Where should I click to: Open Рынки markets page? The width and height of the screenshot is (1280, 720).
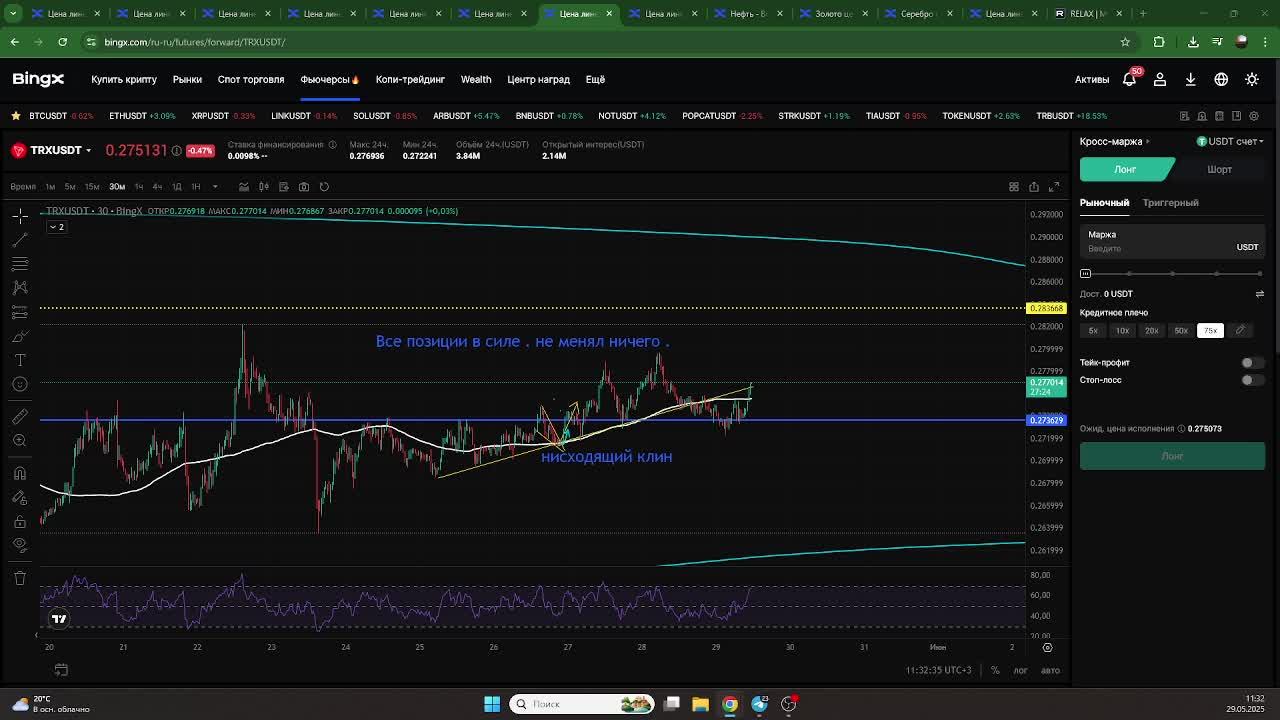click(x=187, y=79)
